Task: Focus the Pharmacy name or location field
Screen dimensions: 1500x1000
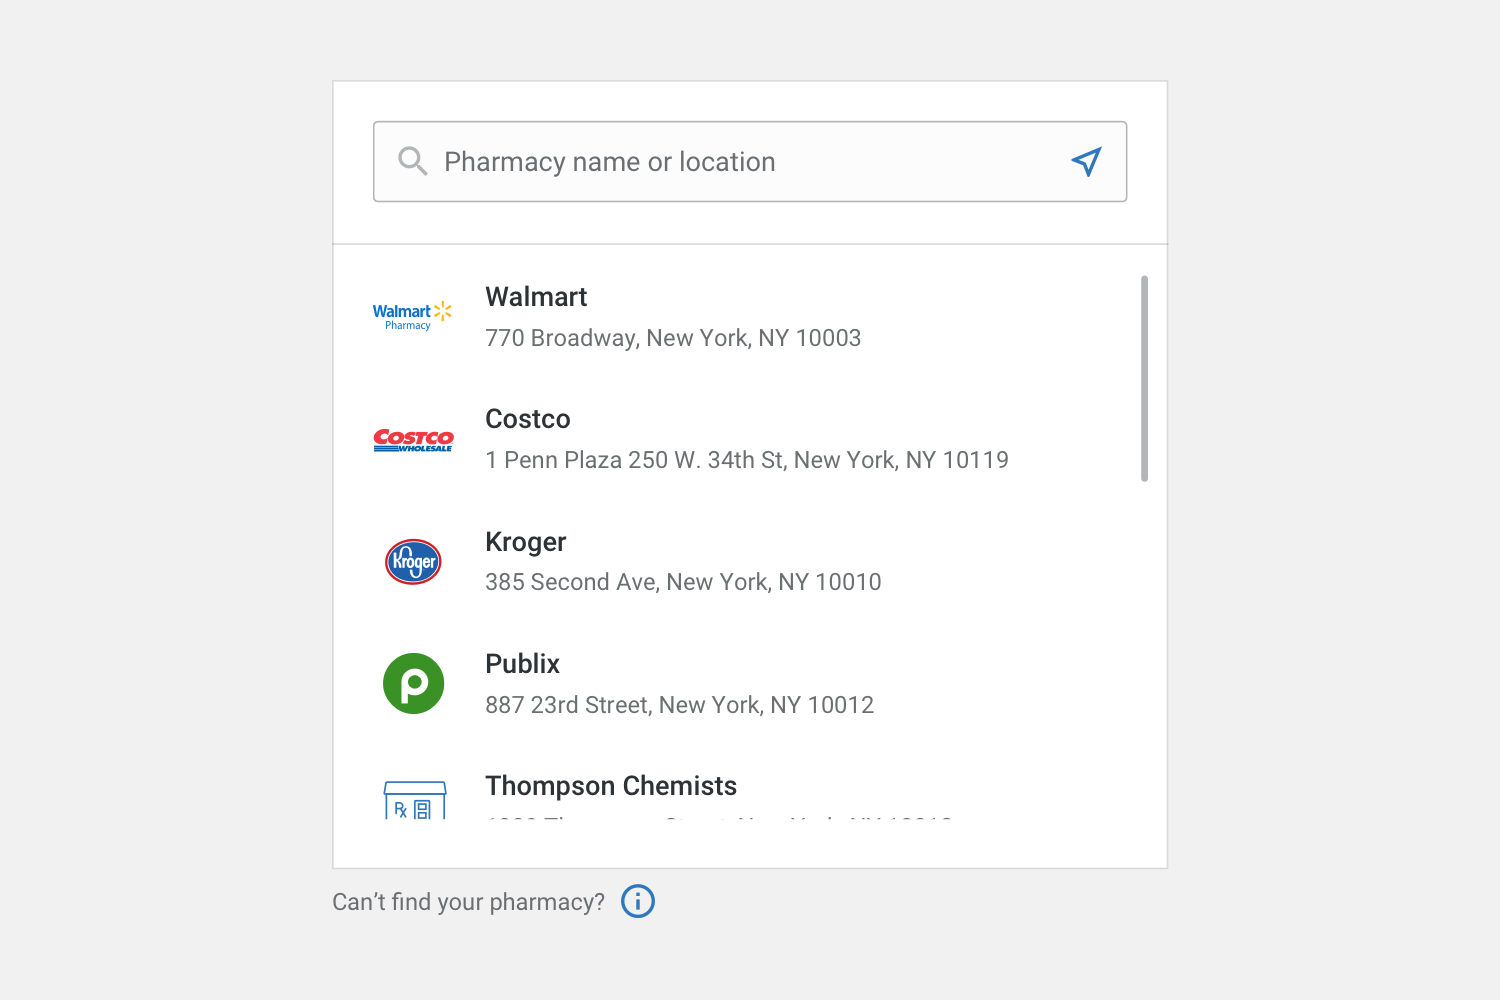Action: (750, 162)
